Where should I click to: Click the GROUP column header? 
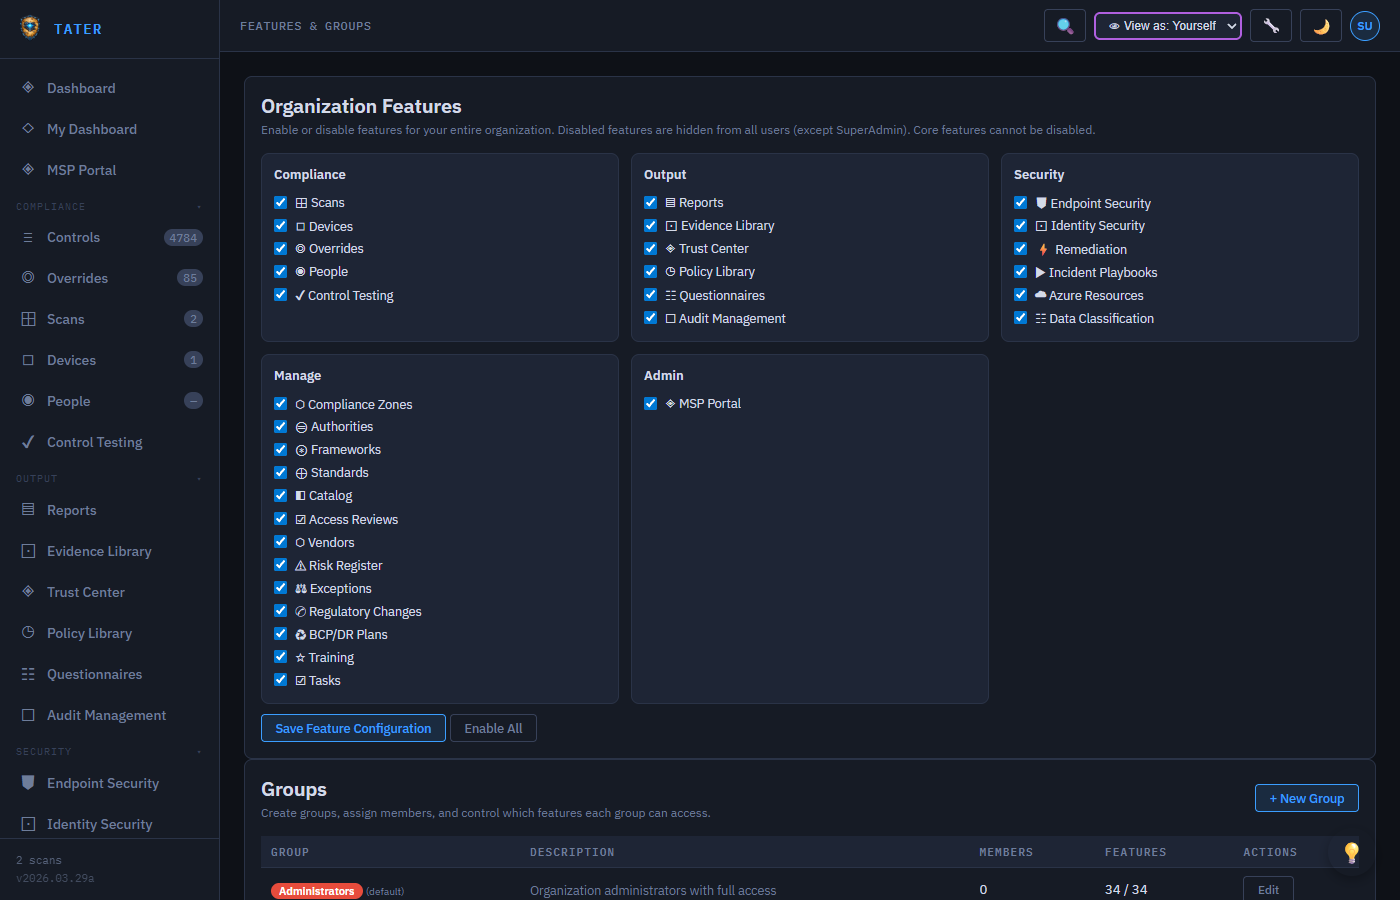[x=290, y=853]
